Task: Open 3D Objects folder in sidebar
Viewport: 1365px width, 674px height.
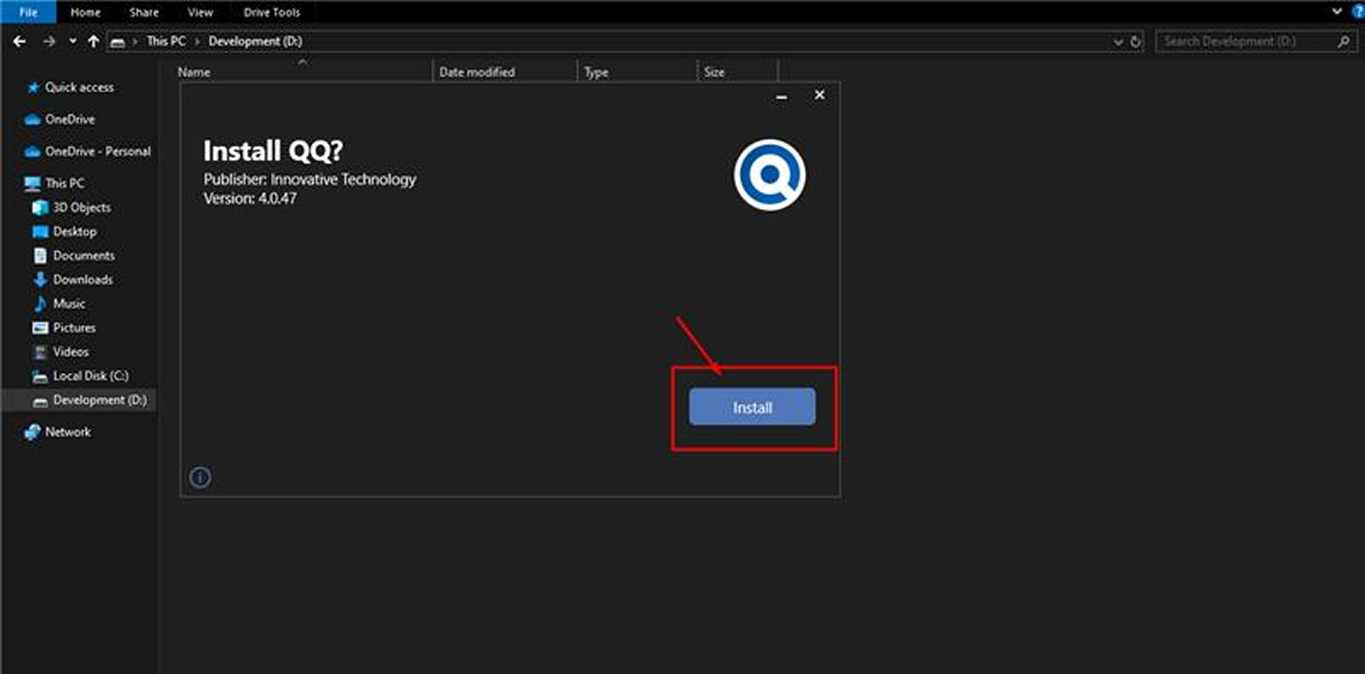Action: point(82,207)
